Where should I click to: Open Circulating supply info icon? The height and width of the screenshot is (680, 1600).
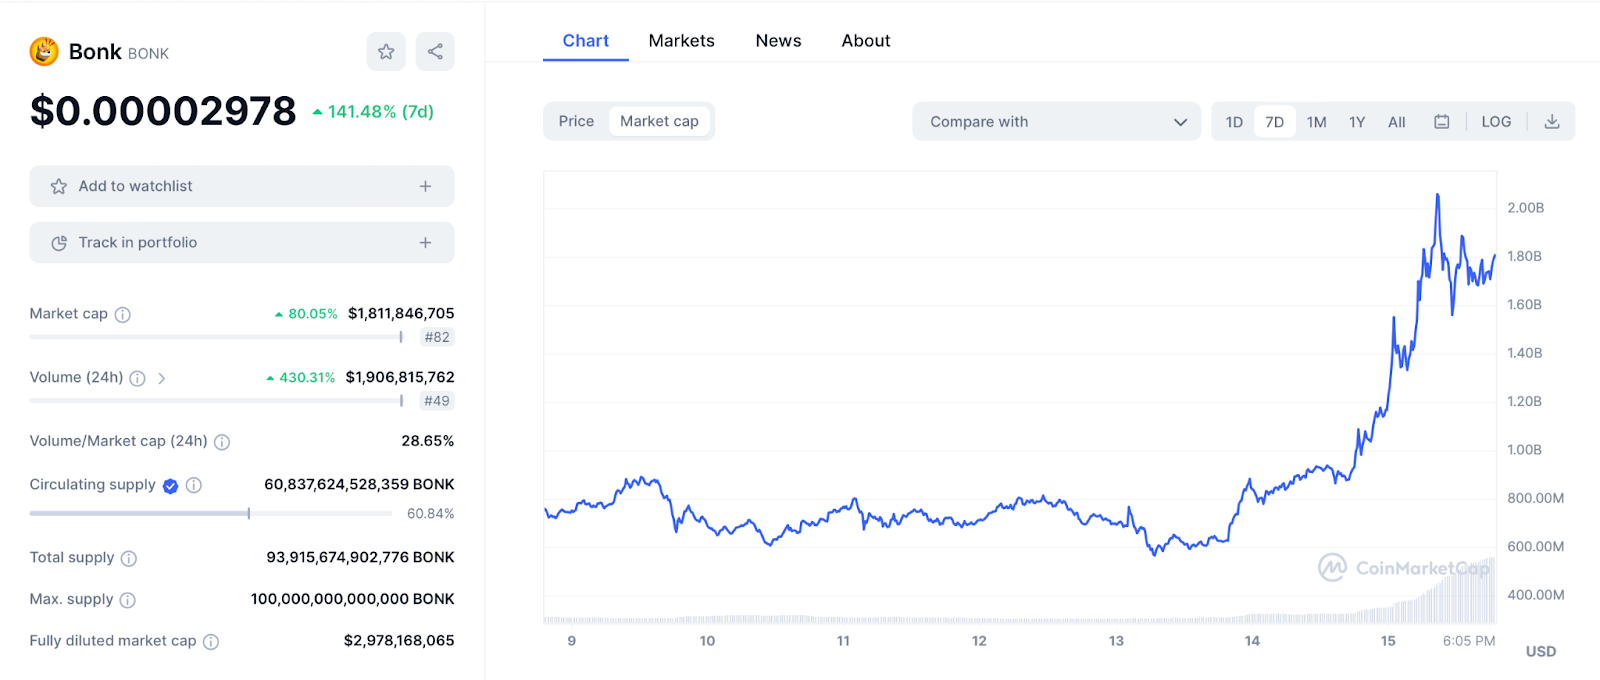pyautogui.click(x=194, y=485)
